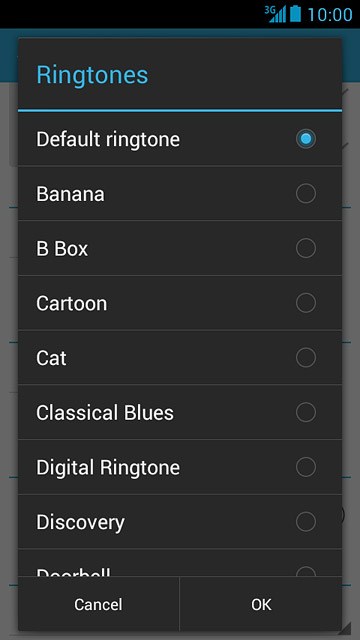
Task: Select the Cartoon radio button
Action: coord(306,303)
